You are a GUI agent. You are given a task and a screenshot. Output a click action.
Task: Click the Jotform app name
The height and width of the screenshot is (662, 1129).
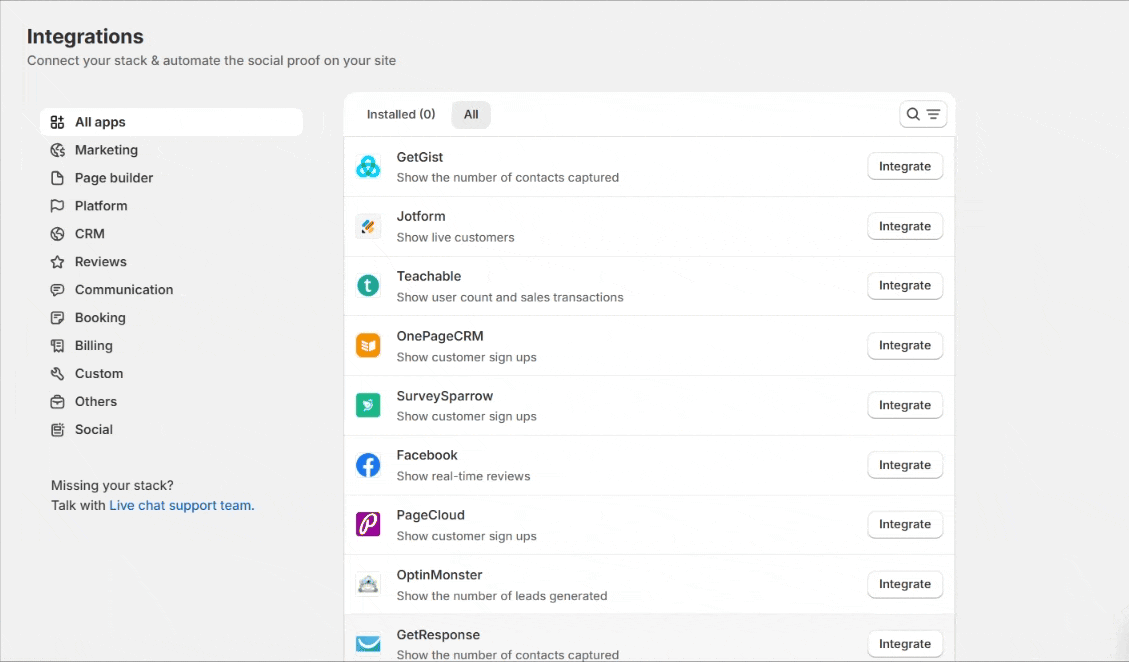[421, 216]
